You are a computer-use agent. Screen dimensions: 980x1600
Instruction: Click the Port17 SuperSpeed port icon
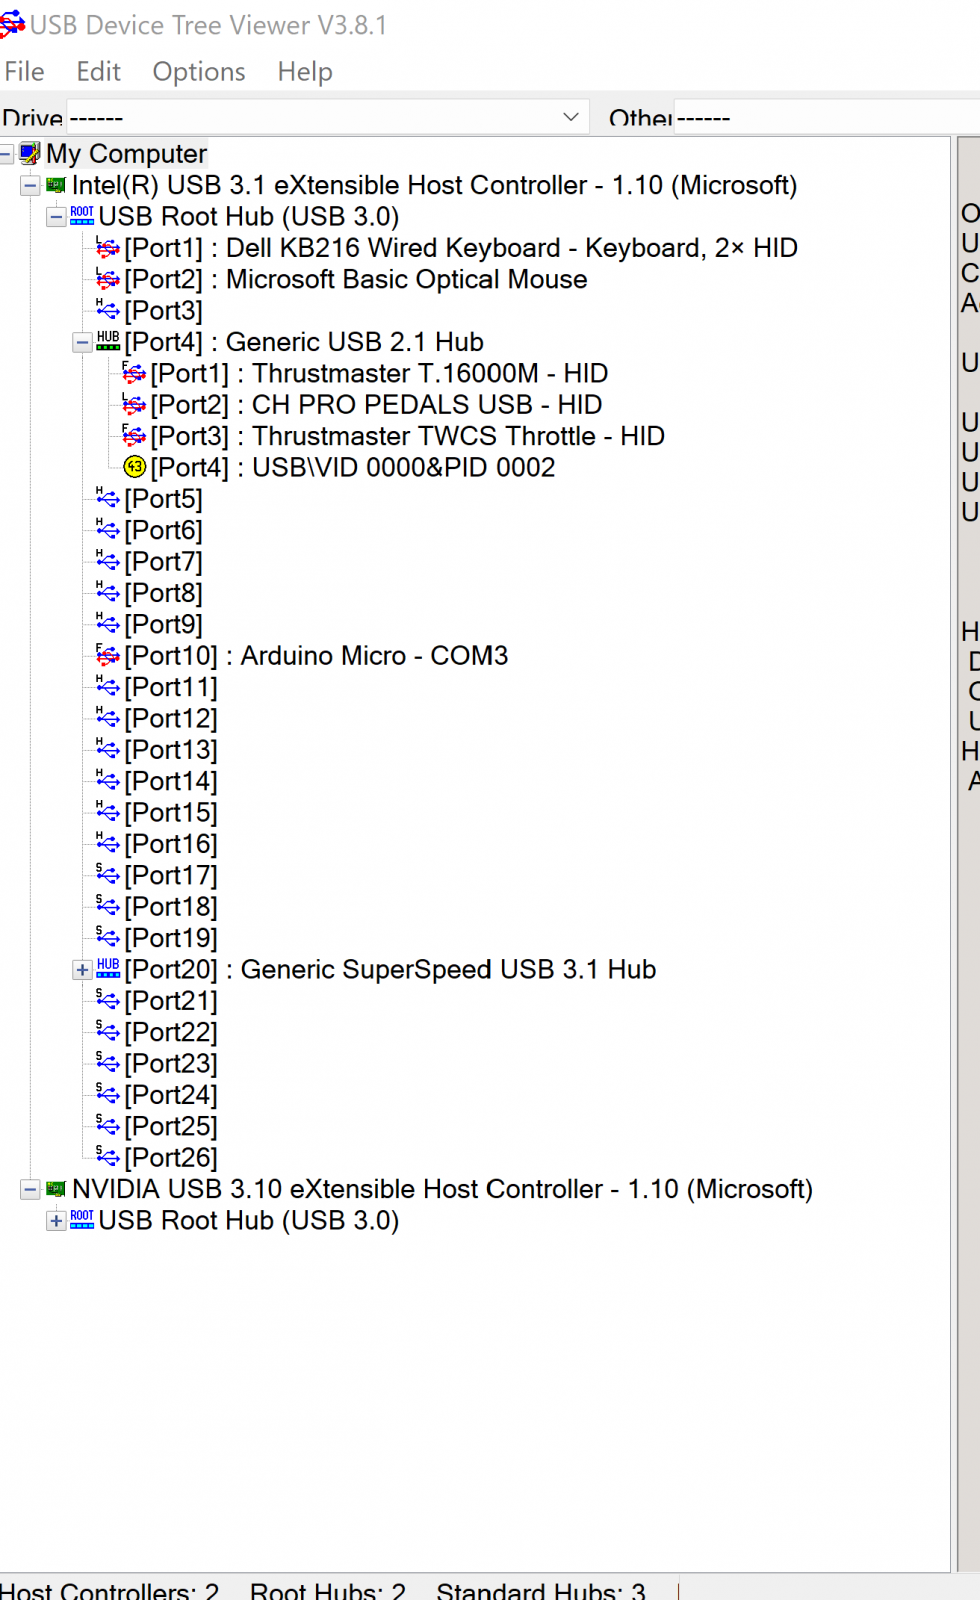click(x=108, y=875)
